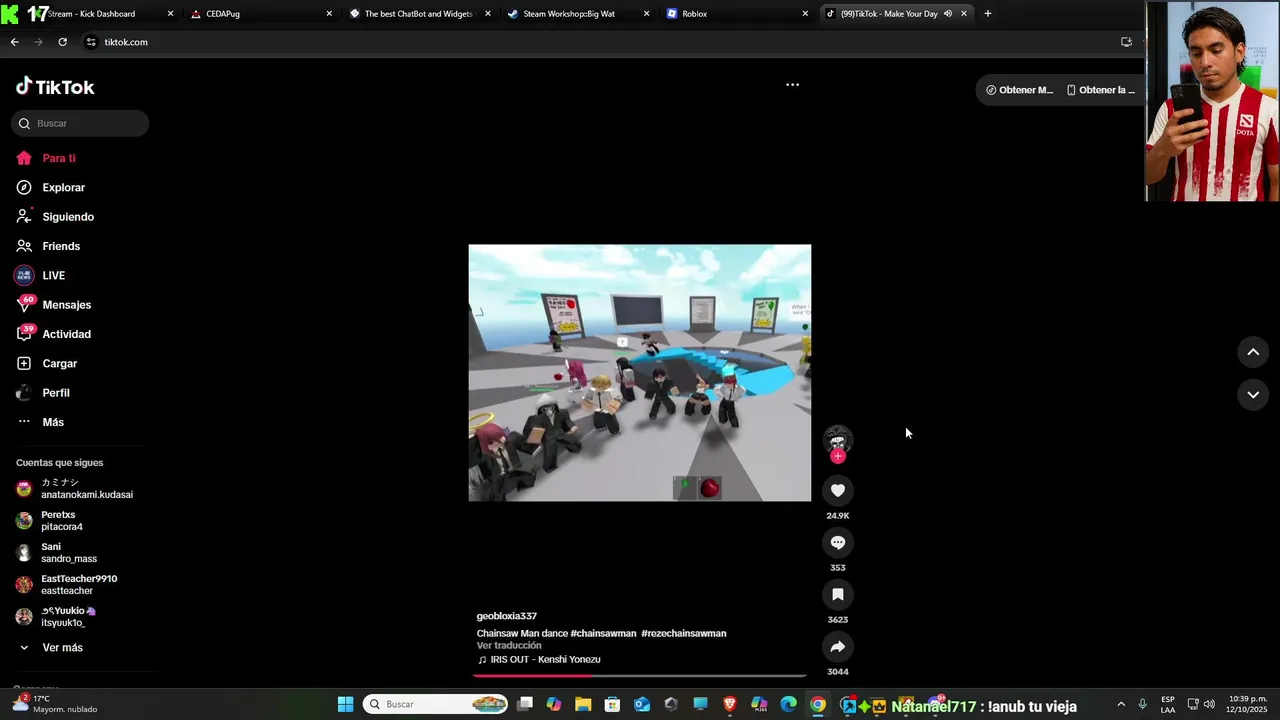Click the Obtener la ... button
The image size is (1280, 720).
pyautogui.click(x=1100, y=90)
